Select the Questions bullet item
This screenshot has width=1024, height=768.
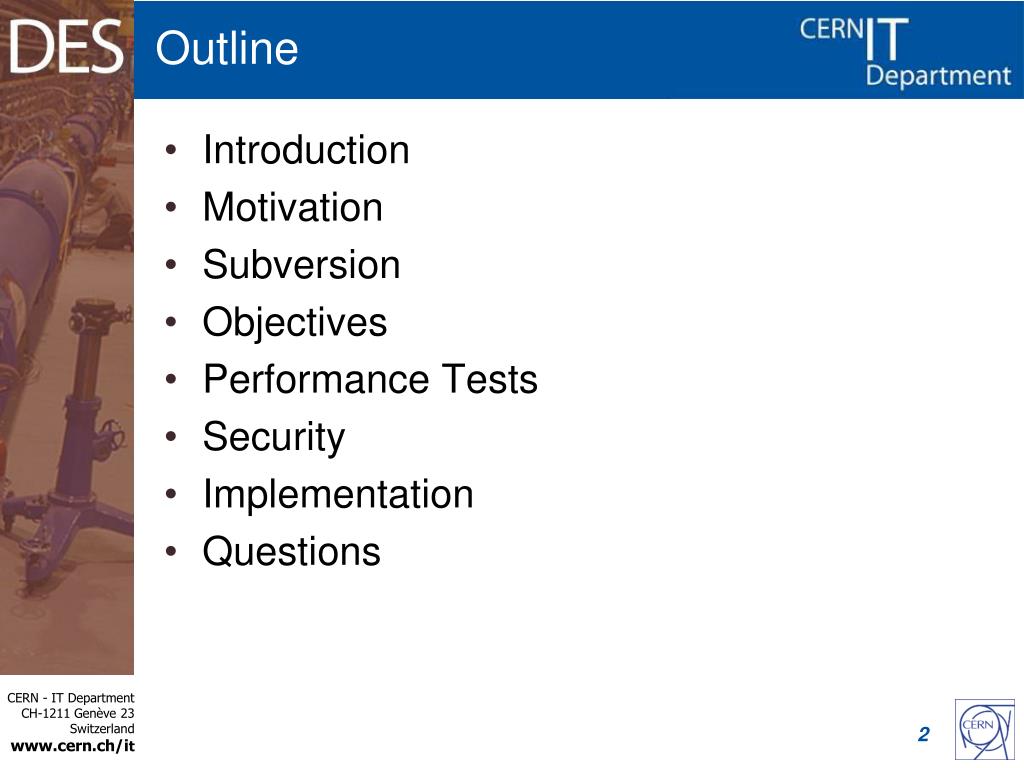[291, 551]
